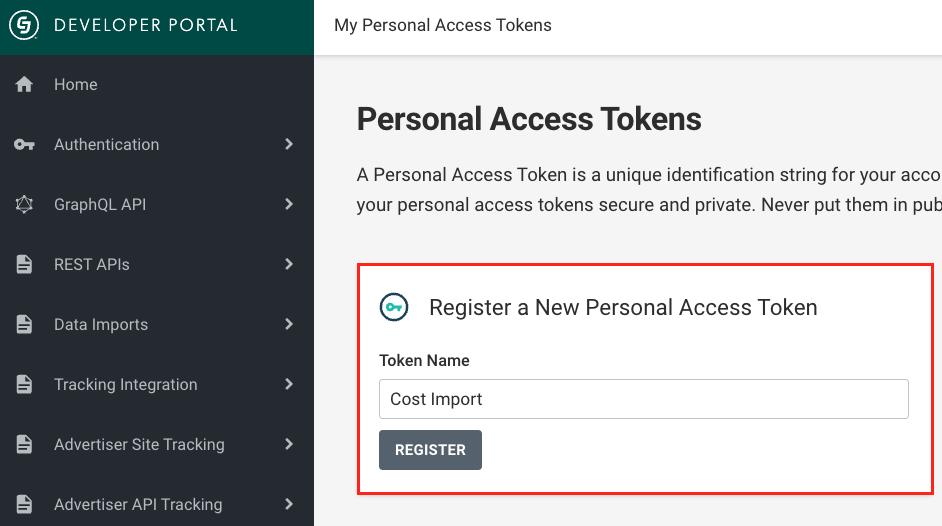Click the Tracking Integration document icon
The width and height of the screenshot is (942, 526).
coord(24,385)
